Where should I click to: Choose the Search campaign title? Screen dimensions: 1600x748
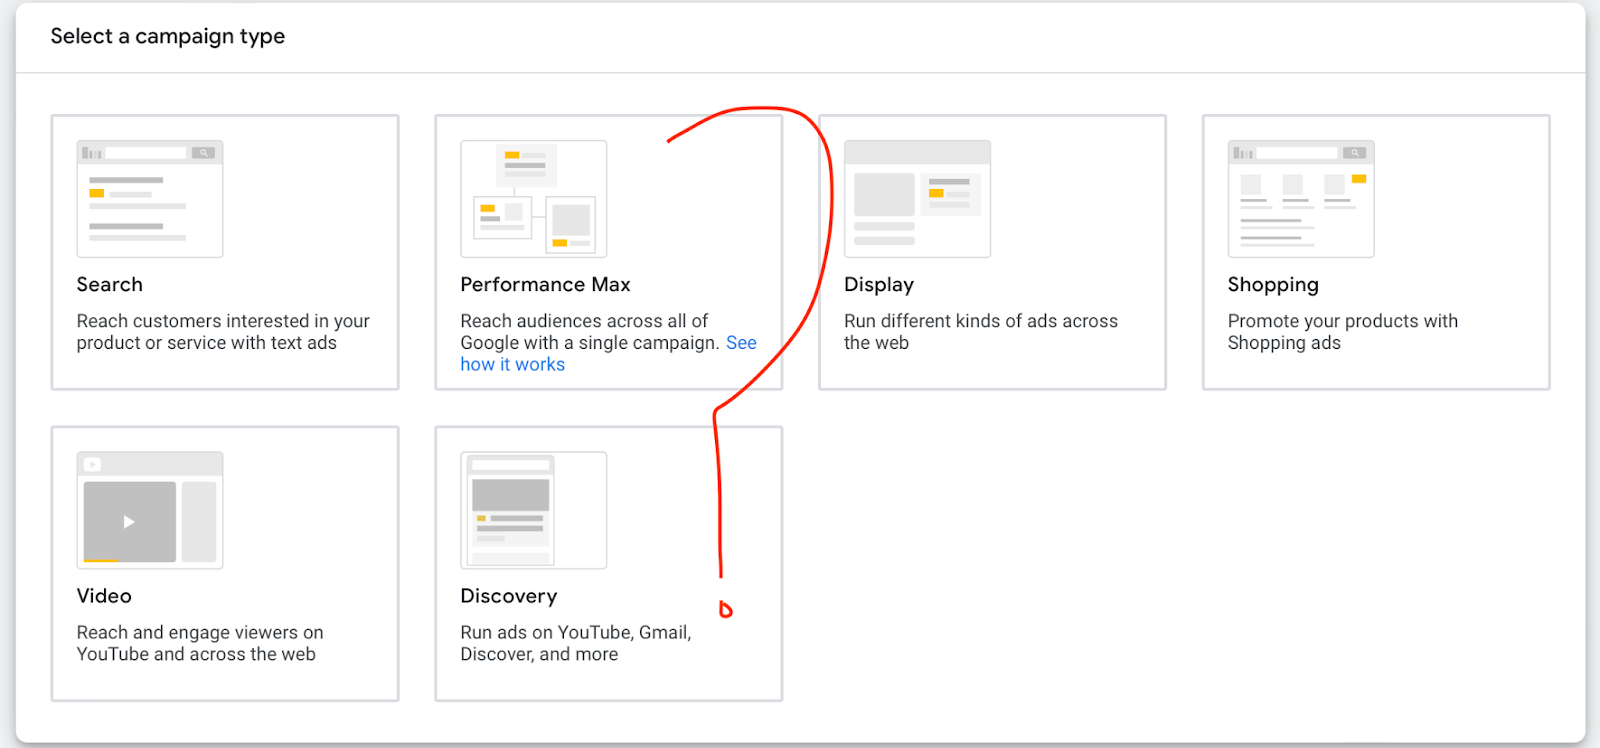click(110, 285)
